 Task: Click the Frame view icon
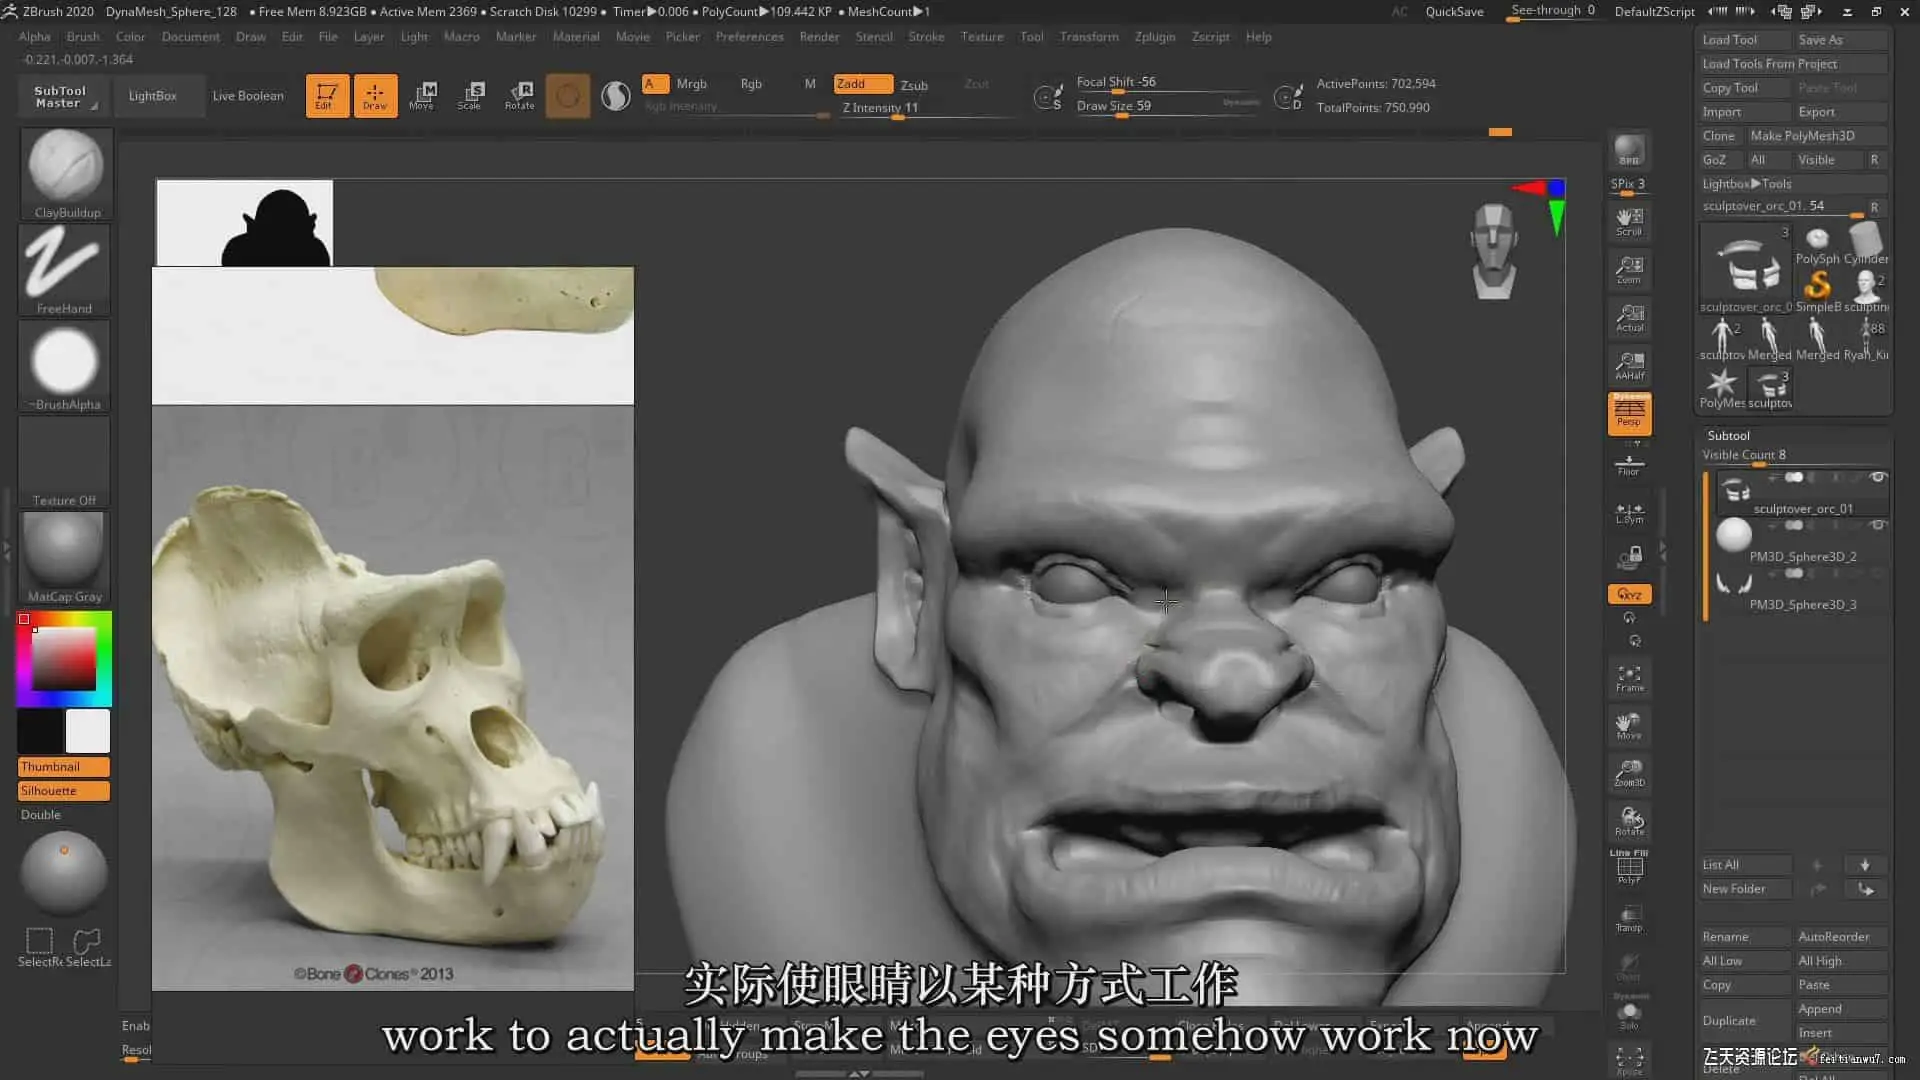click(x=1629, y=678)
